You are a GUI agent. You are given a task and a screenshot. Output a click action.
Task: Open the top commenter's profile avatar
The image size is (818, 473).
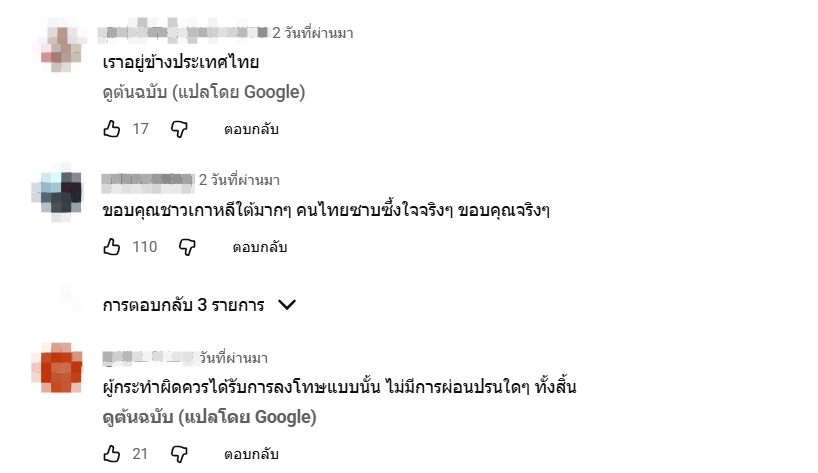pyautogui.click(x=64, y=46)
